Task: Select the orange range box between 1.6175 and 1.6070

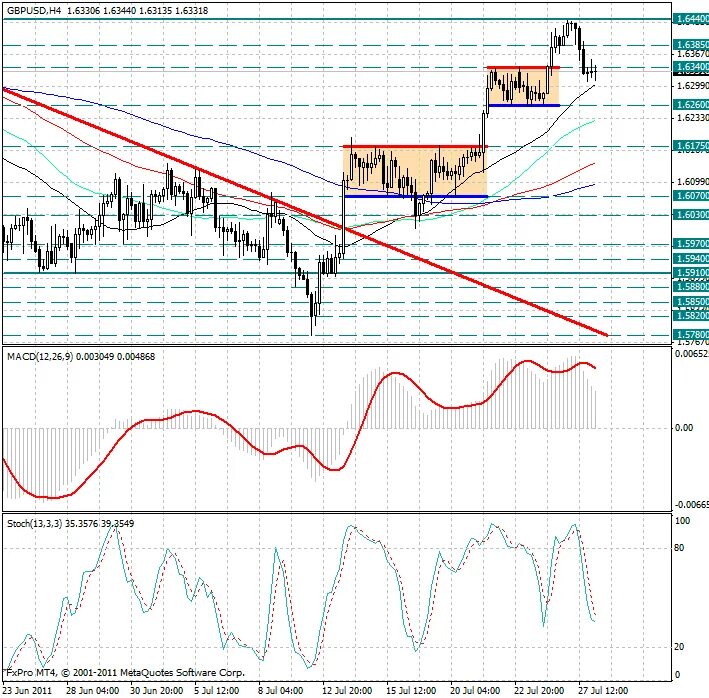Action: (415, 171)
